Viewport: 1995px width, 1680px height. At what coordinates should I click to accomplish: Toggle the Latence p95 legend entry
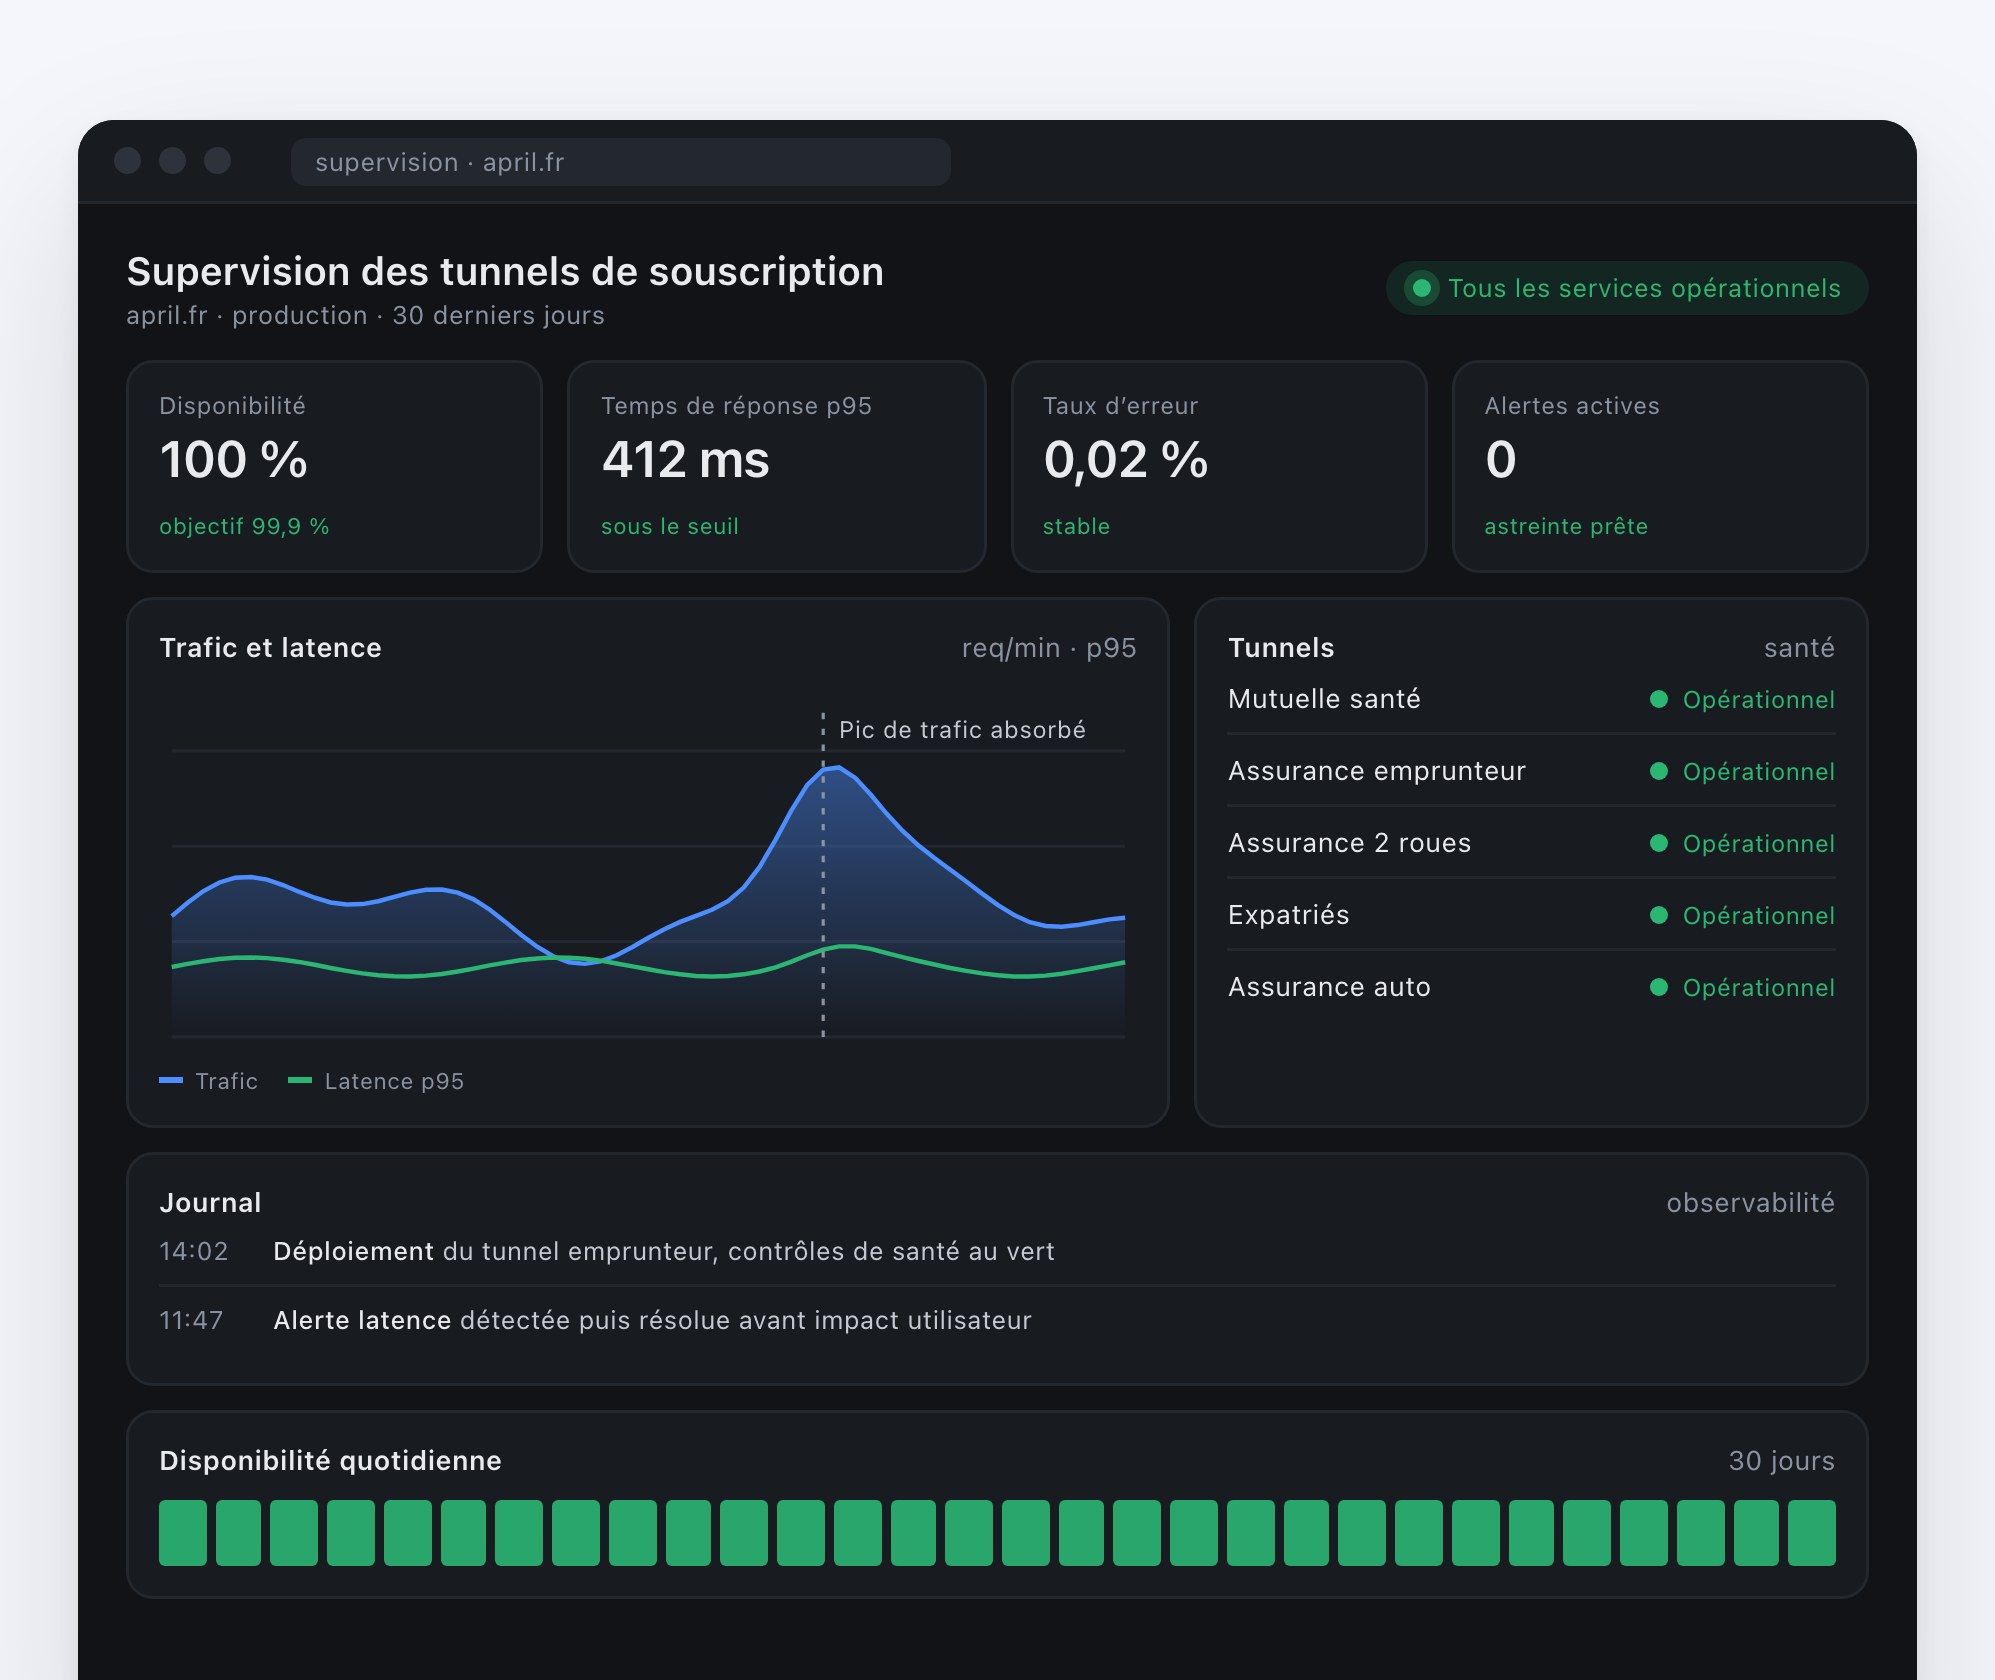[376, 1081]
